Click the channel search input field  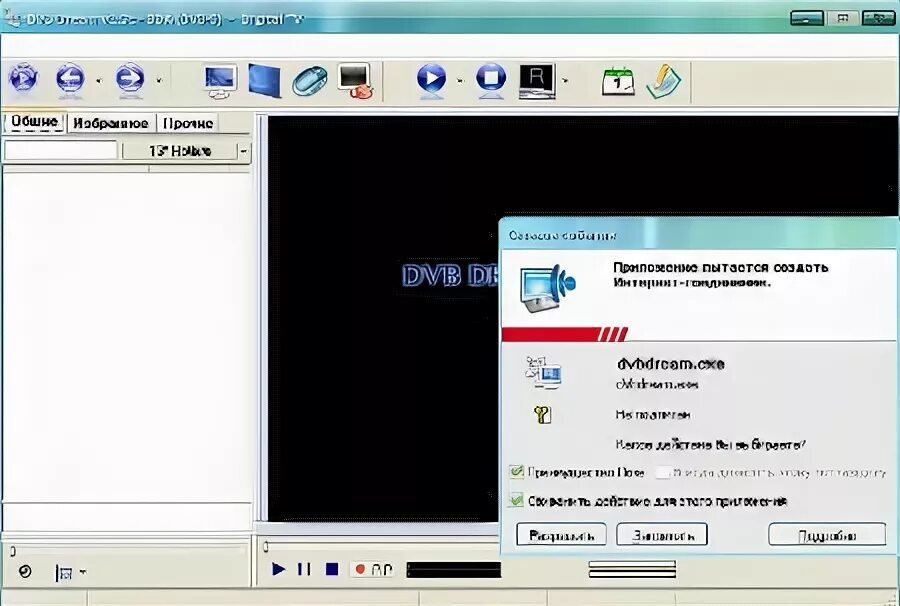(x=61, y=150)
